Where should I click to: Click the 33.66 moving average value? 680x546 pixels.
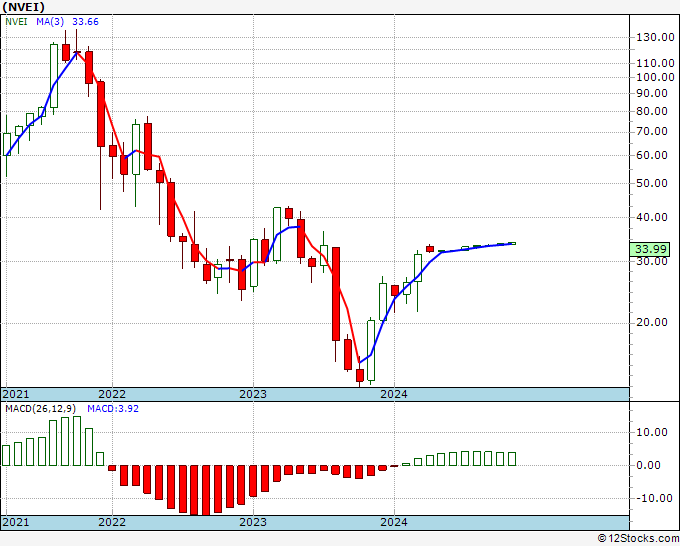(x=85, y=22)
